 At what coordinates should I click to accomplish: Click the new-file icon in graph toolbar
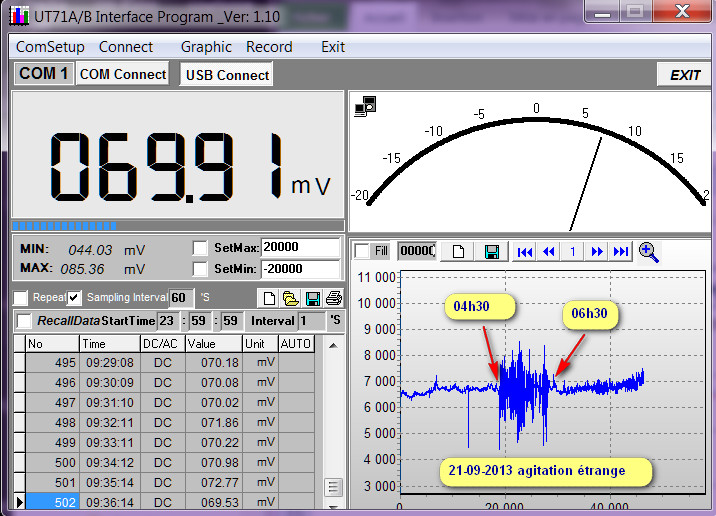[x=458, y=252]
